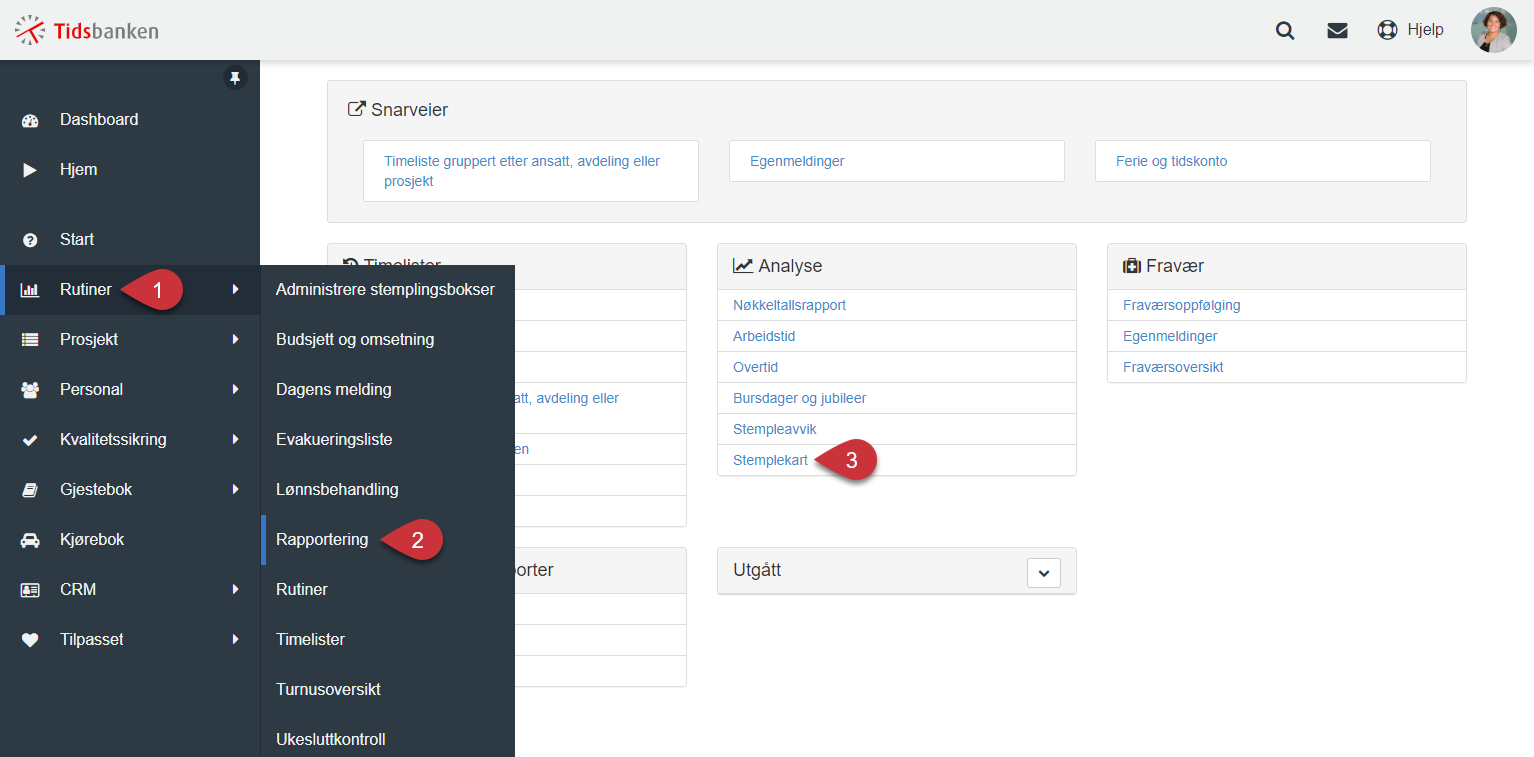Click the Snarveier external link icon
The width and height of the screenshot is (1534, 757).
(356, 109)
